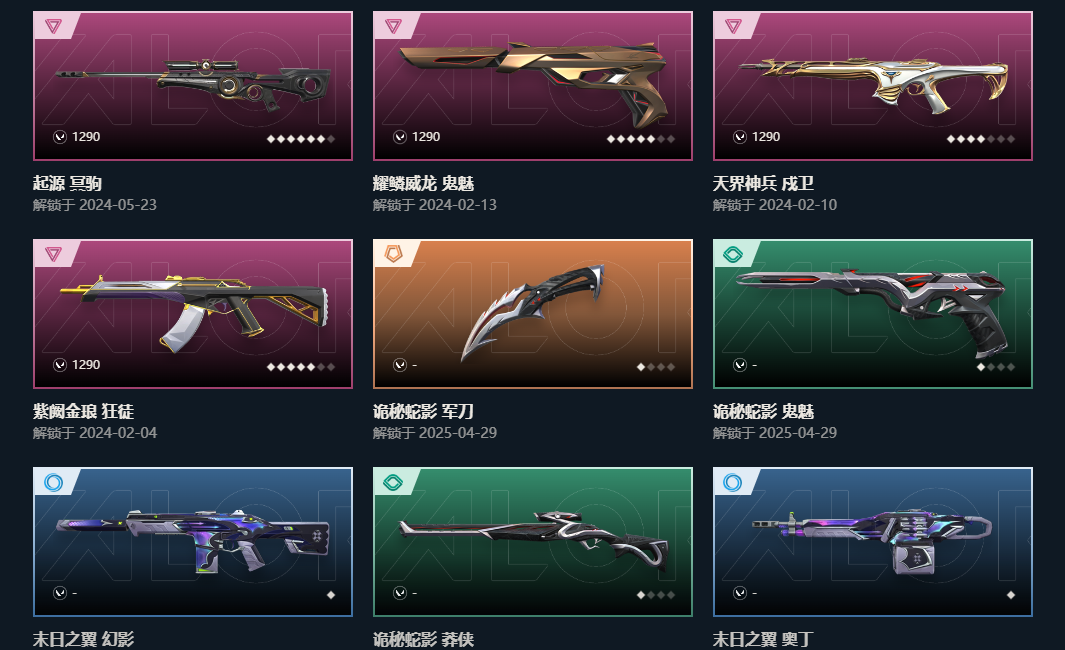Image resolution: width=1065 pixels, height=650 pixels.
Task: Click the pink tier icon on 起源 冥驹 card
Action: click(53, 26)
